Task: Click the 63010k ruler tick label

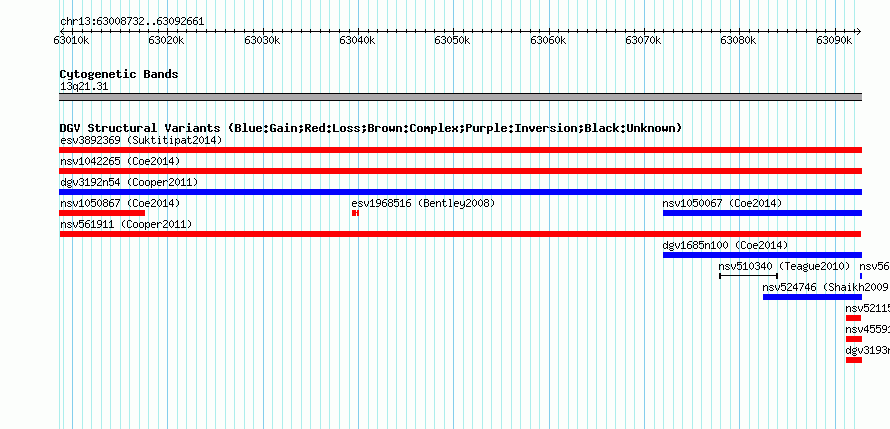Action: point(71,41)
